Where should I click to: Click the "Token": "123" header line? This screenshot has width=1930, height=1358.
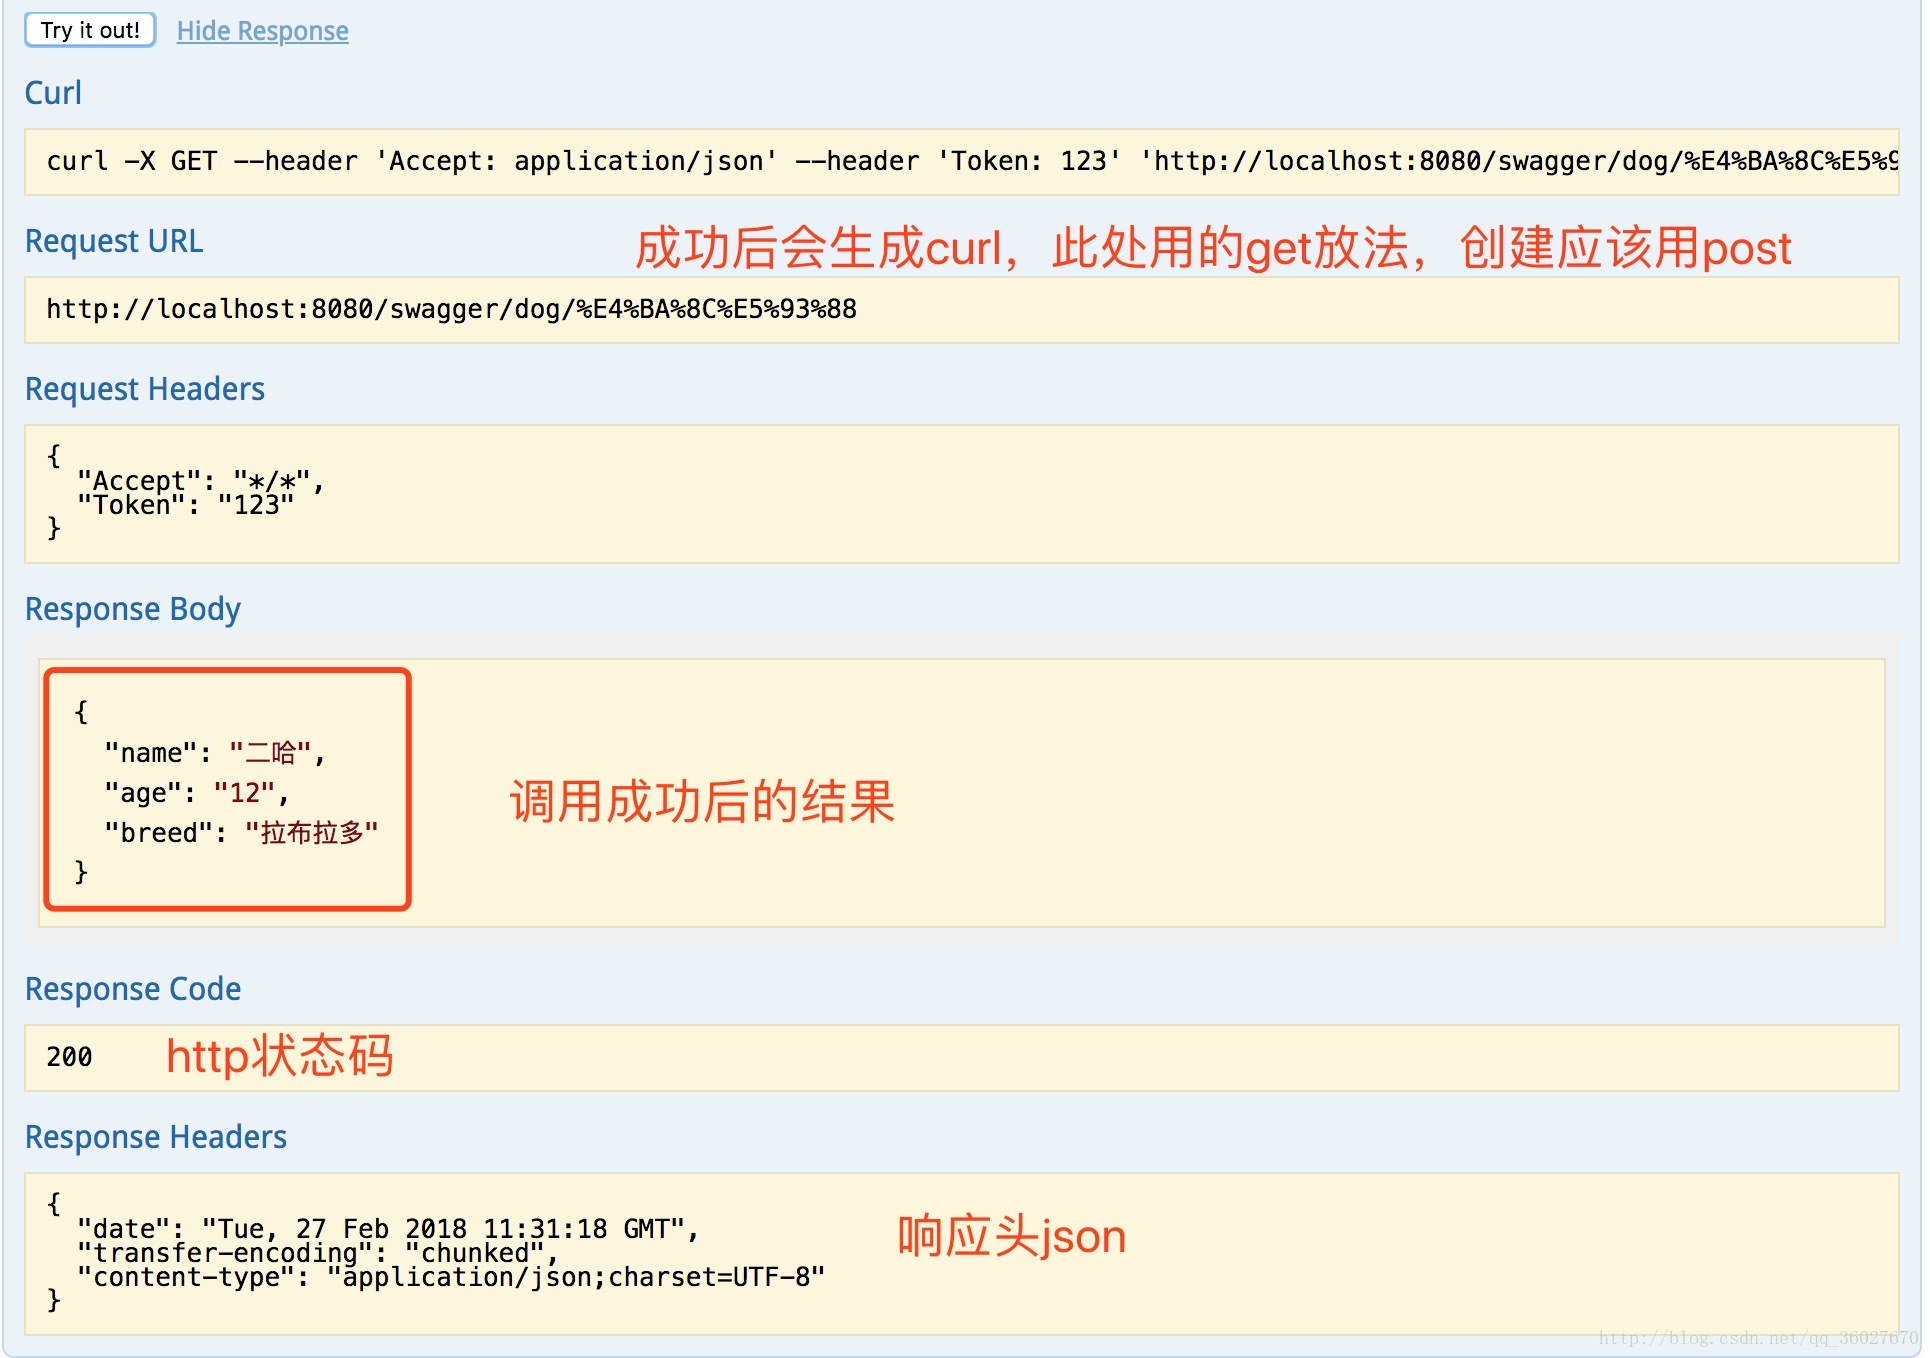tap(186, 505)
